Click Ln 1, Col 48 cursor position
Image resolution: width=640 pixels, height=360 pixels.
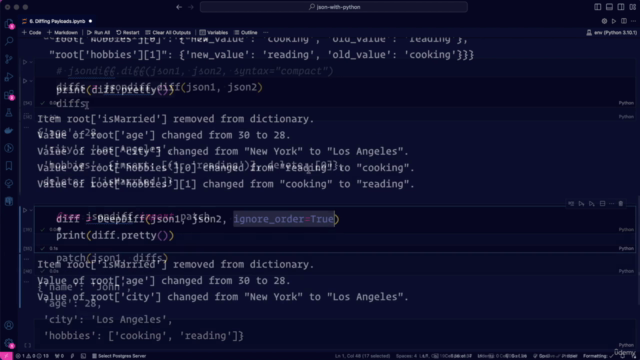click(362, 356)
